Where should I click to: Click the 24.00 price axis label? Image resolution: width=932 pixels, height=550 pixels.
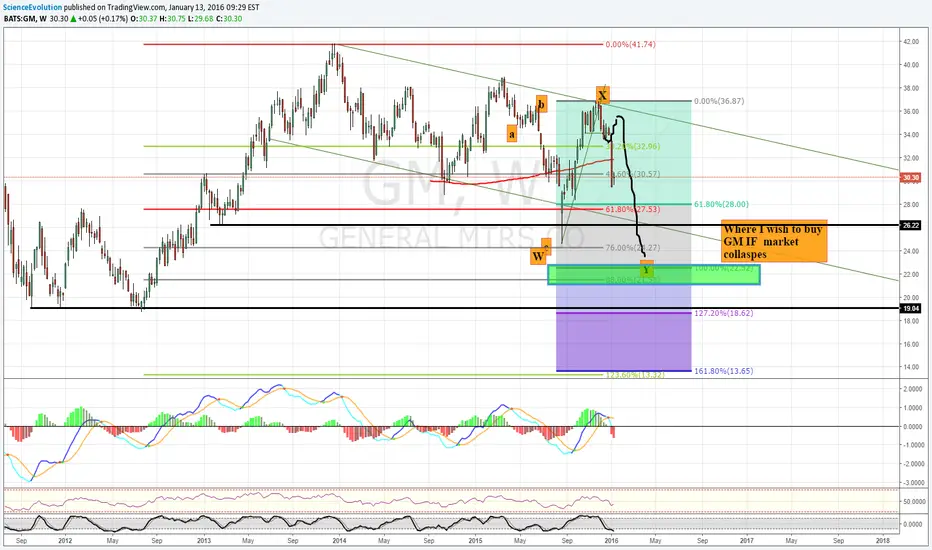point(911,251)
